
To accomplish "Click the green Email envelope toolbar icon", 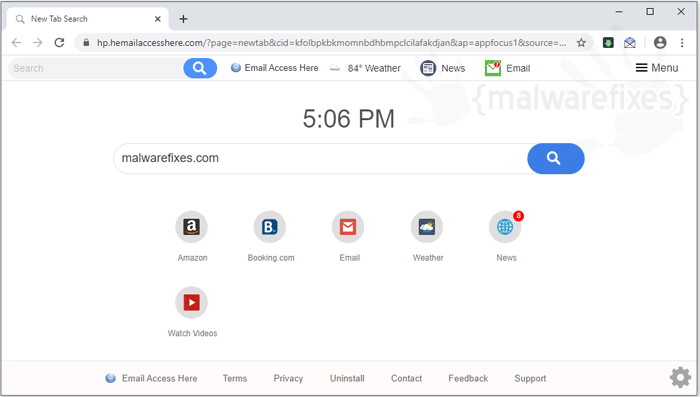I will pyautogui.click(x=493, y=68).
